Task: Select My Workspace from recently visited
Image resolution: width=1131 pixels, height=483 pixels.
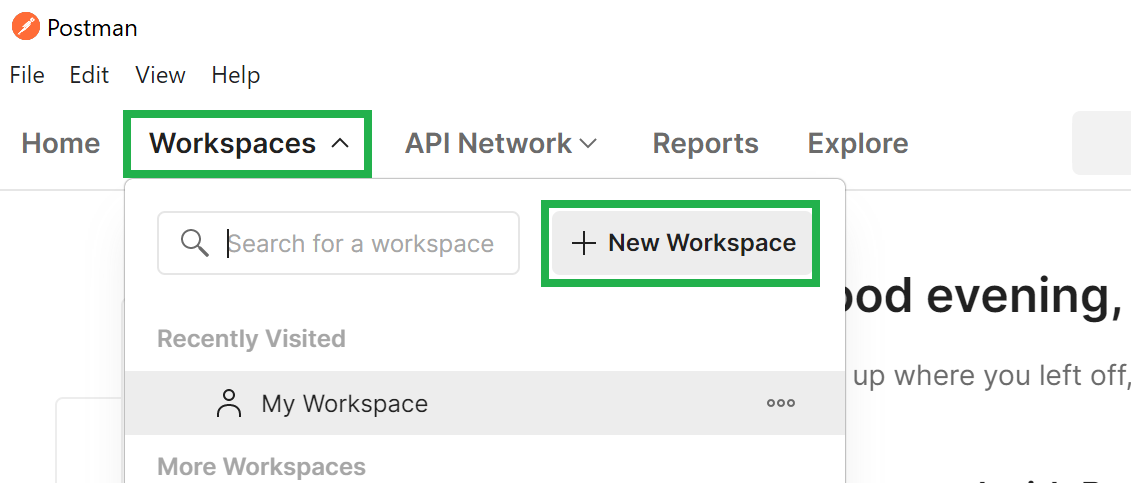Action: click(485, 403)
